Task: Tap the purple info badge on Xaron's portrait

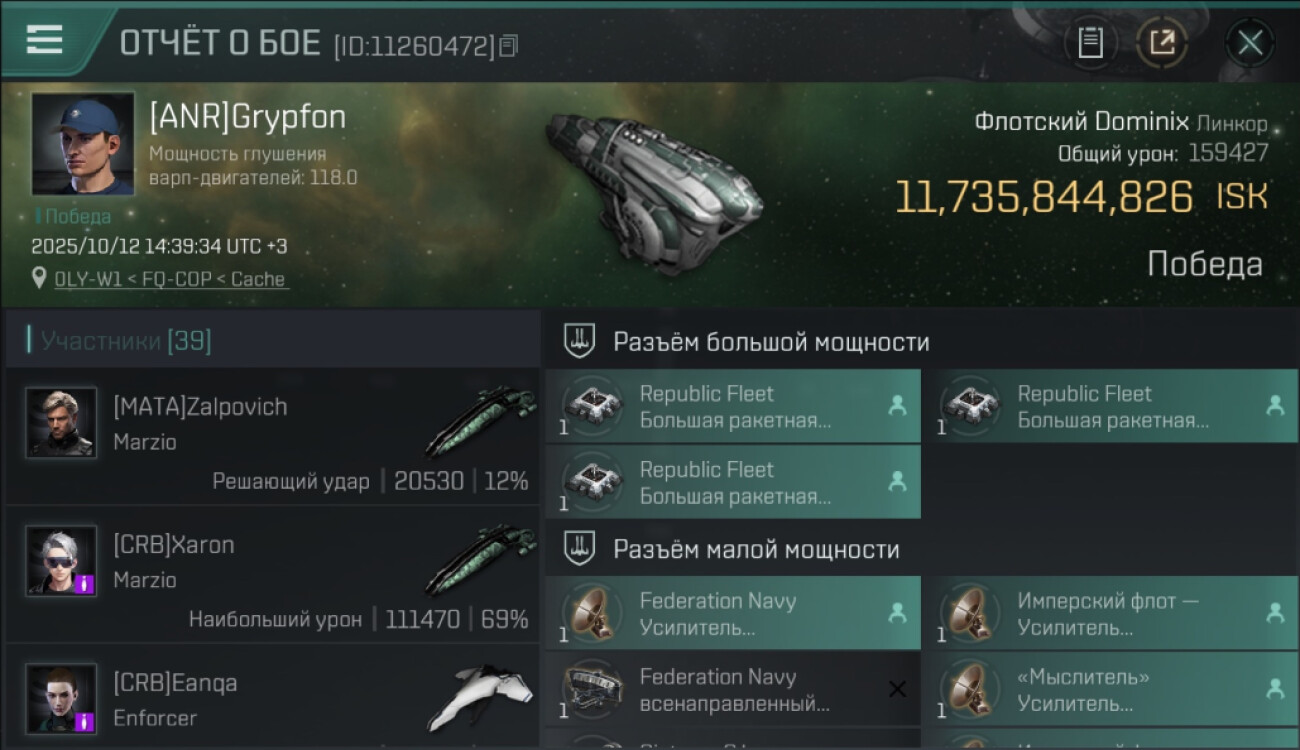Action: (x=85, y=584)
